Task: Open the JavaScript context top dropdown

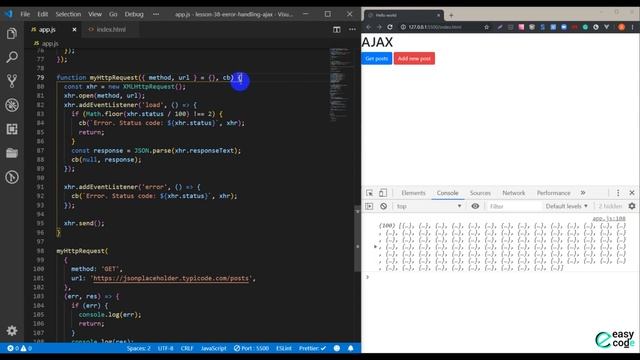Action: click(x=429, y=206)
